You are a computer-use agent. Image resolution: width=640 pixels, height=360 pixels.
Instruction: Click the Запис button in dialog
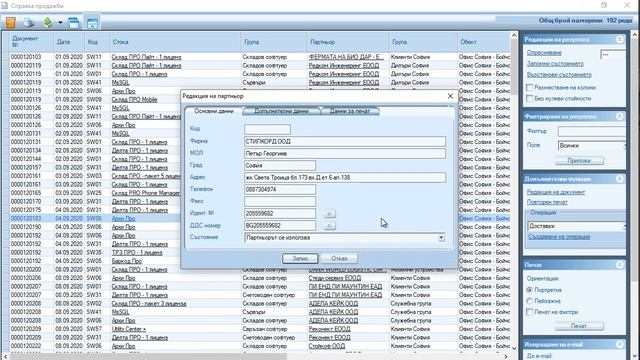[300, 258]
